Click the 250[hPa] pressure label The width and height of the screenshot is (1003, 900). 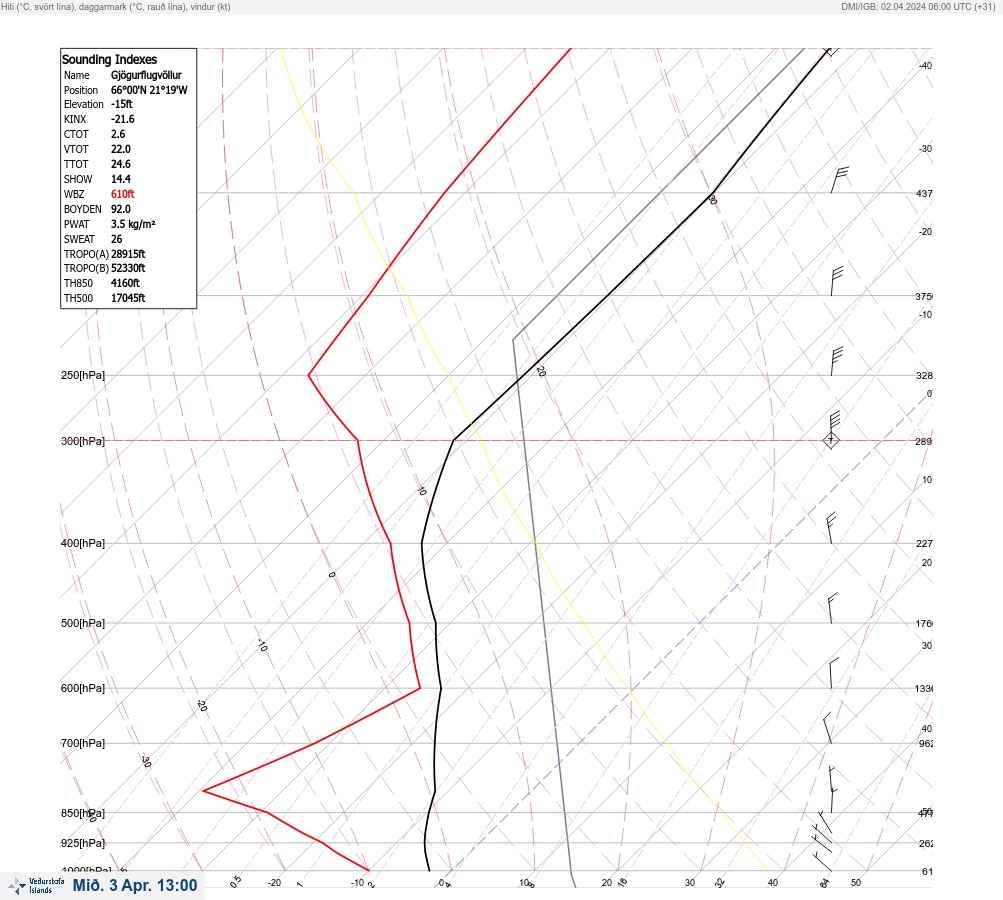83,375
